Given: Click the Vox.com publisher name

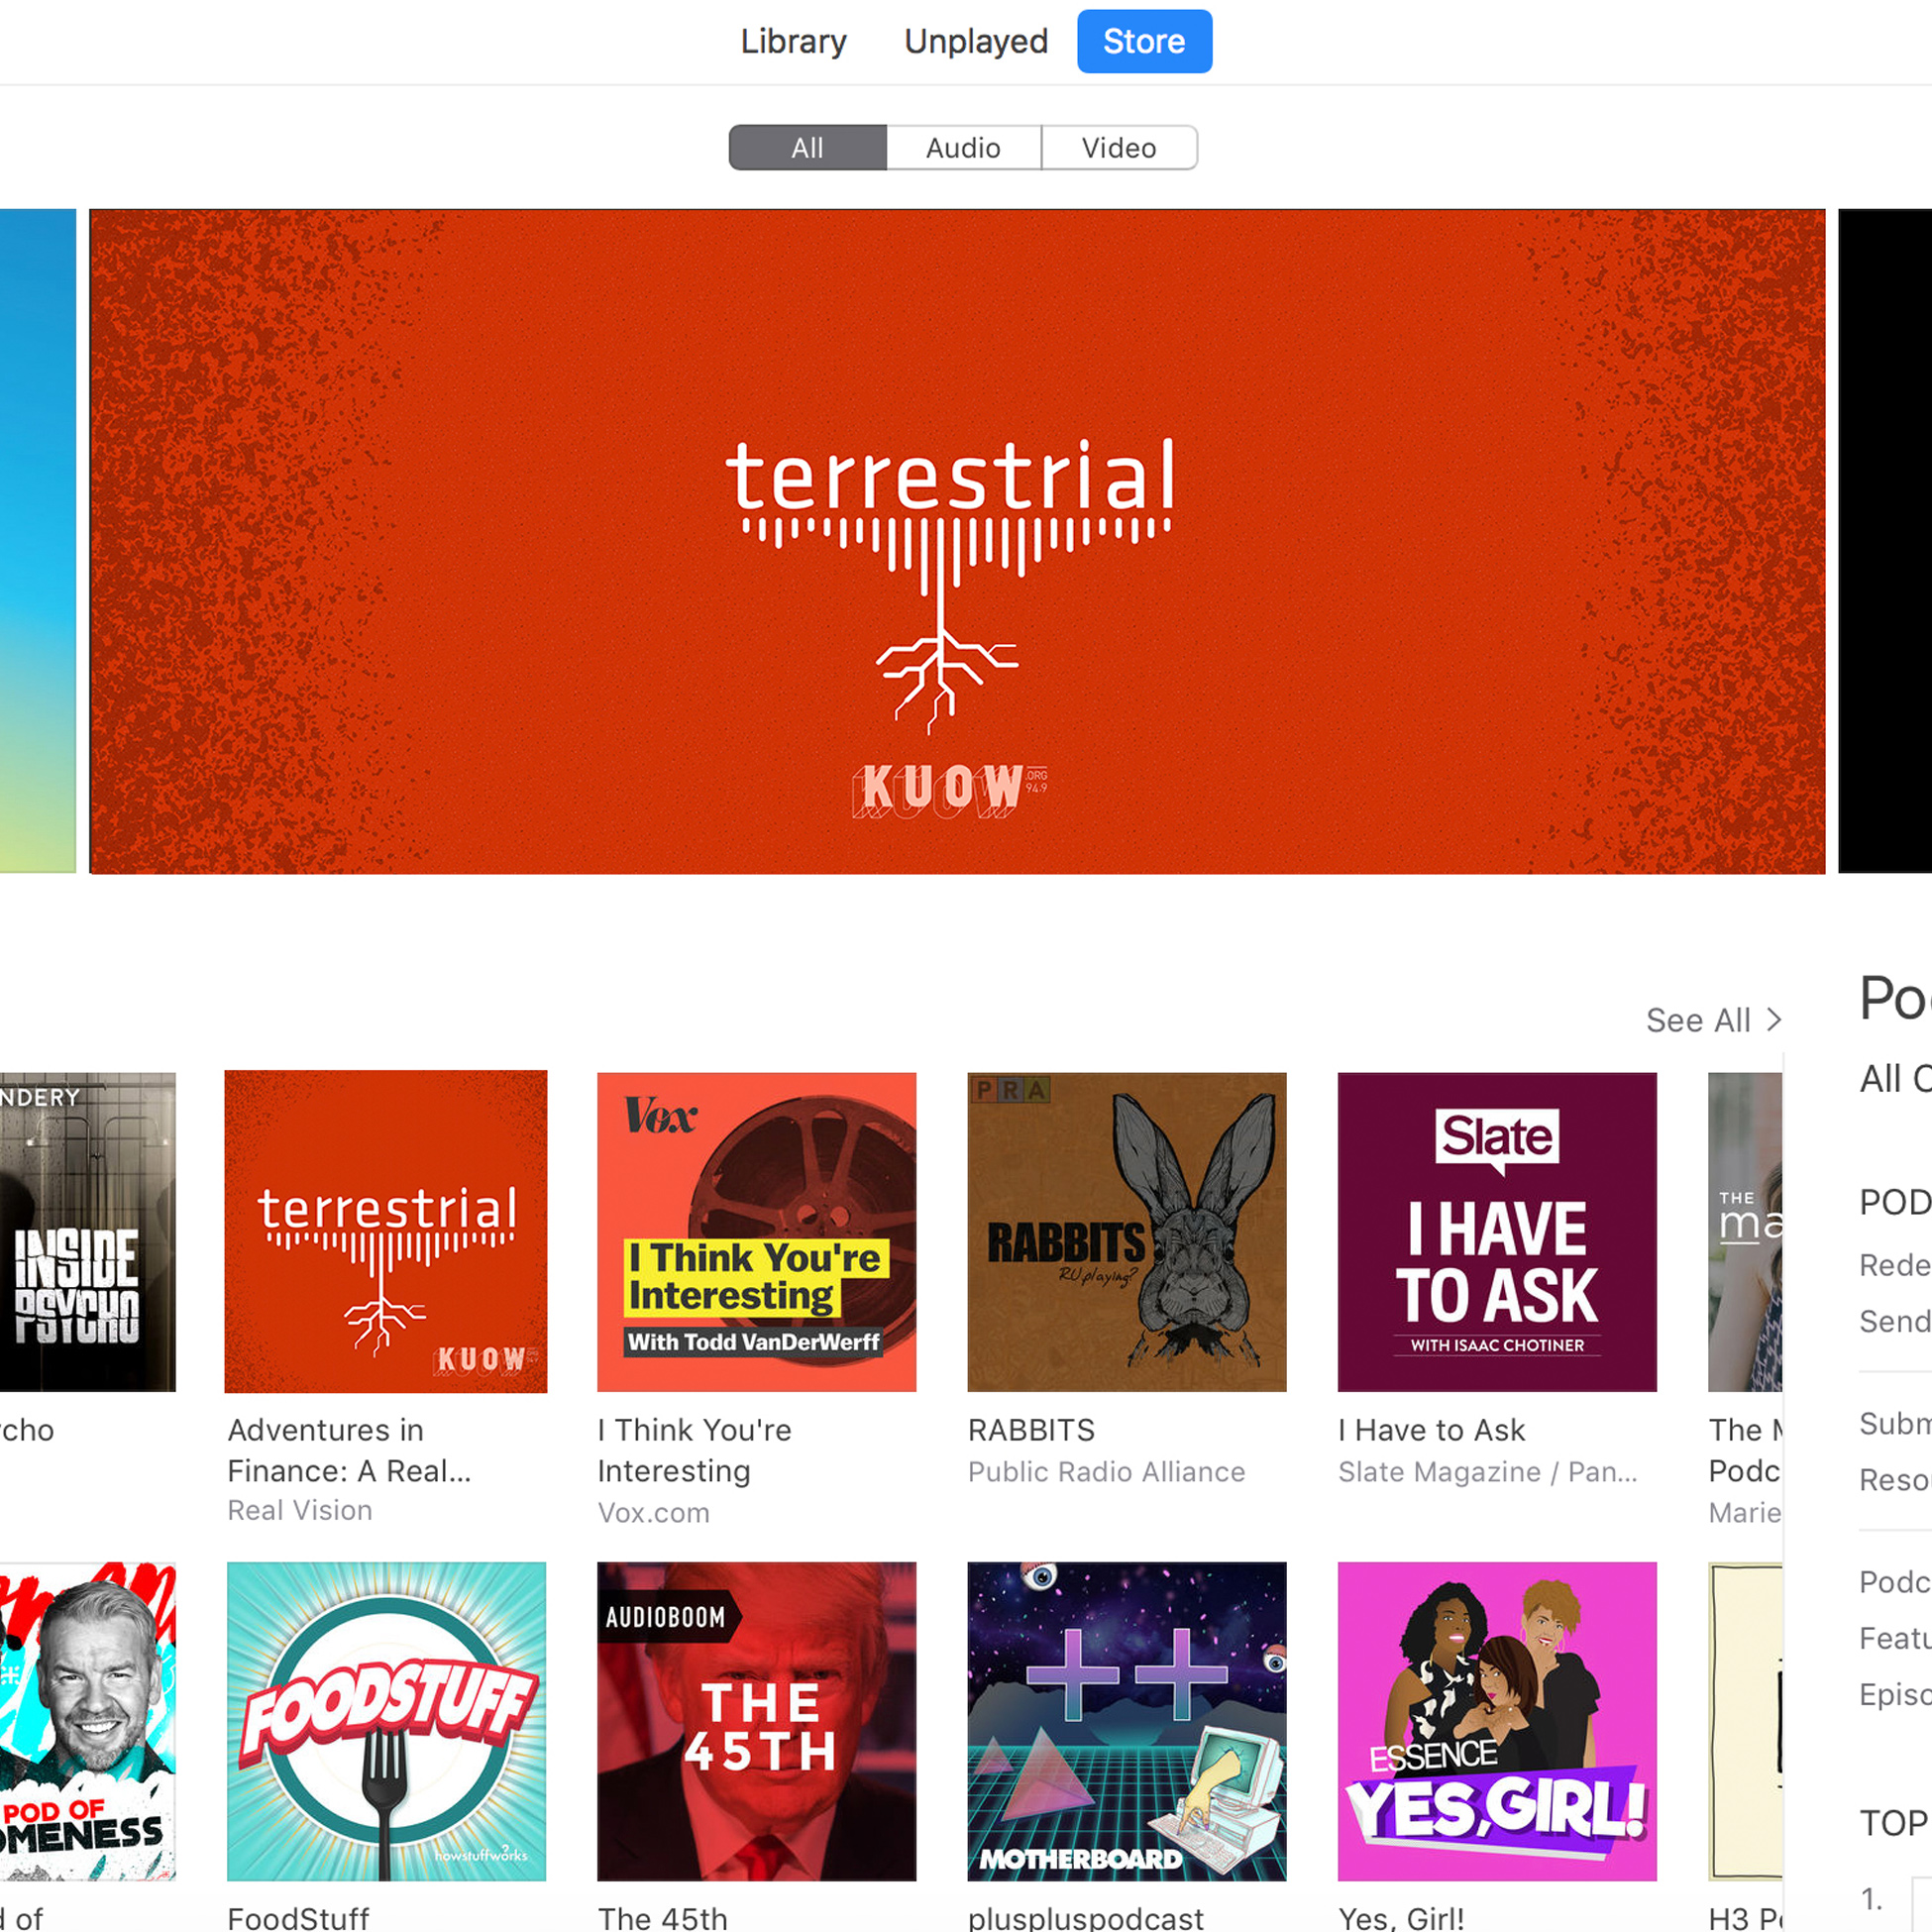Looking at the screenshot, I should (654, 1512).
